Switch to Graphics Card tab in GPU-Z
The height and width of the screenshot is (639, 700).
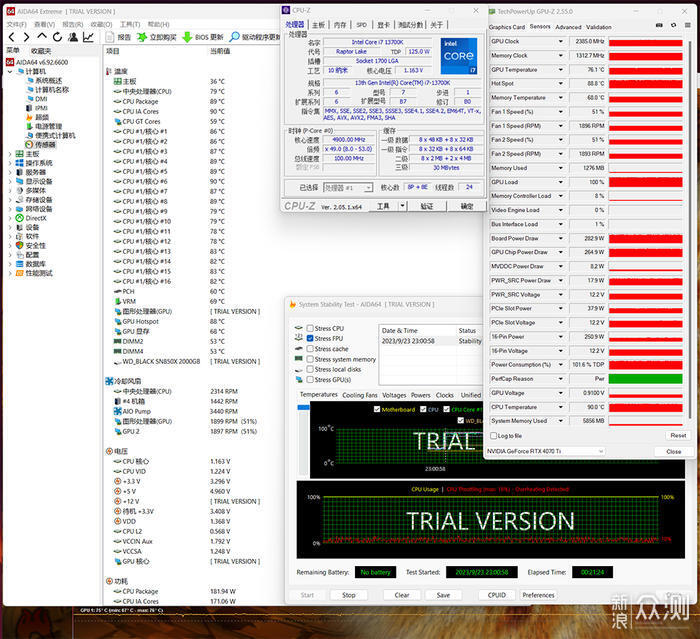507,27
